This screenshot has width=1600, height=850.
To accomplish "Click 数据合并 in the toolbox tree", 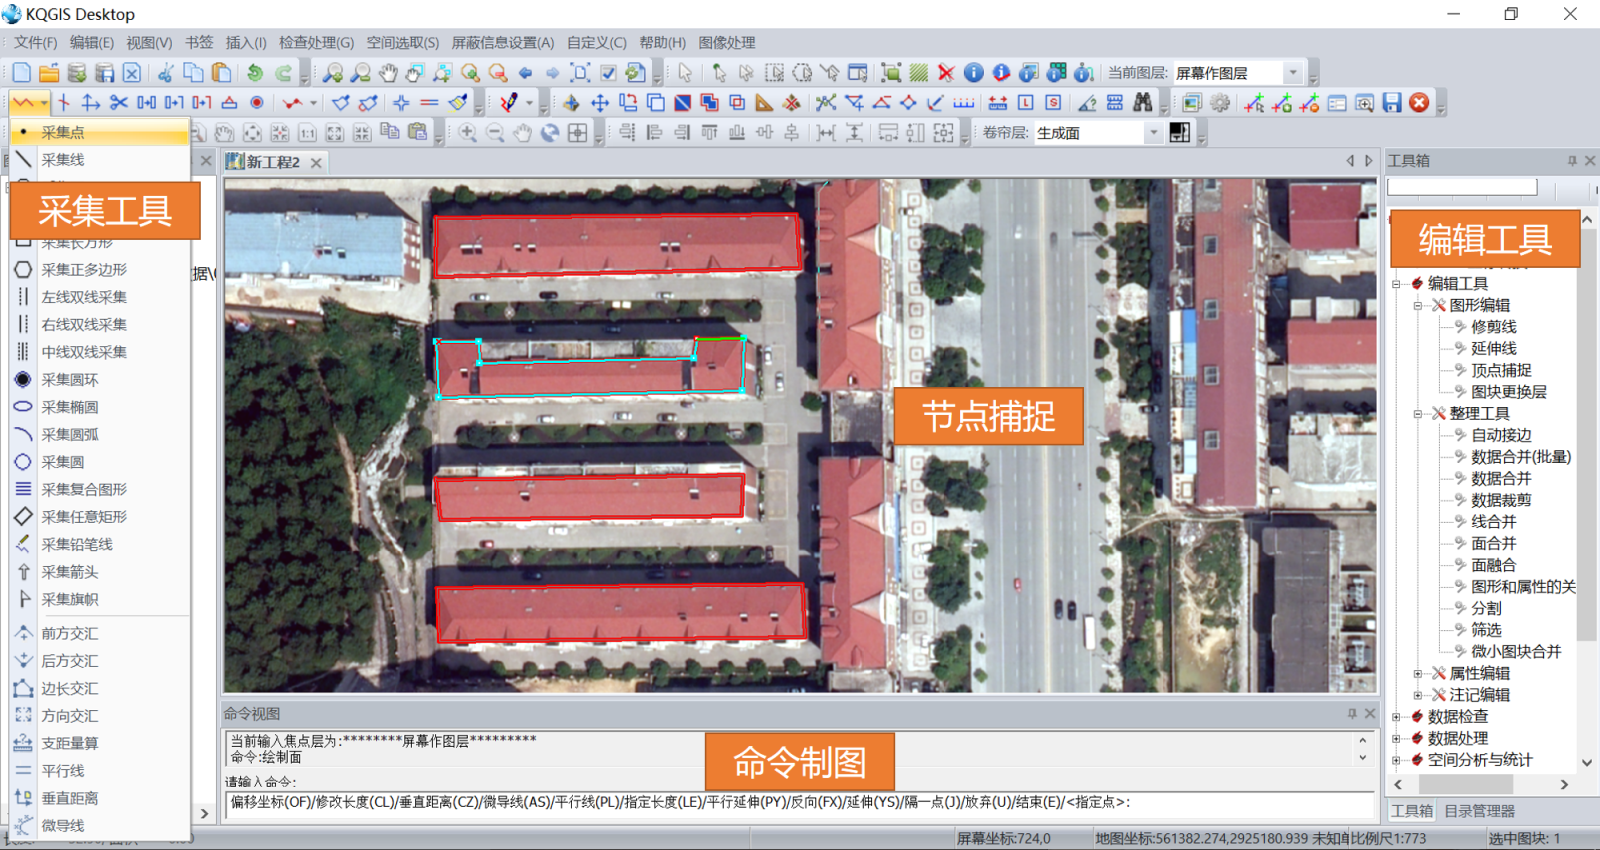I will [1500, 479].
